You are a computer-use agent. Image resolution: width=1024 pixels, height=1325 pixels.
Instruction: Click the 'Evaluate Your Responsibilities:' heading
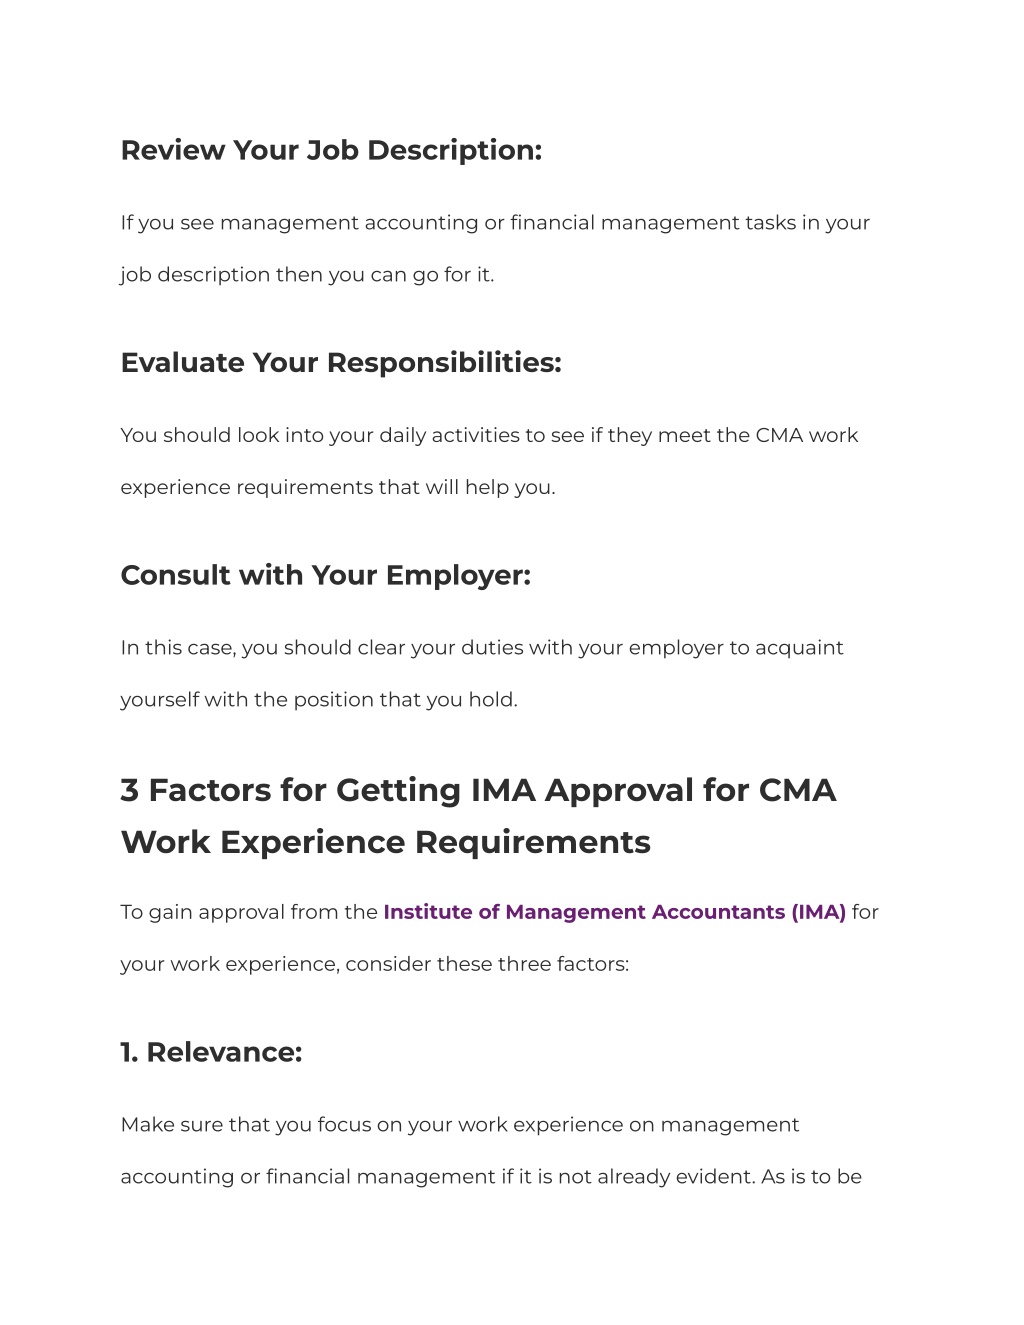(341, 362)
